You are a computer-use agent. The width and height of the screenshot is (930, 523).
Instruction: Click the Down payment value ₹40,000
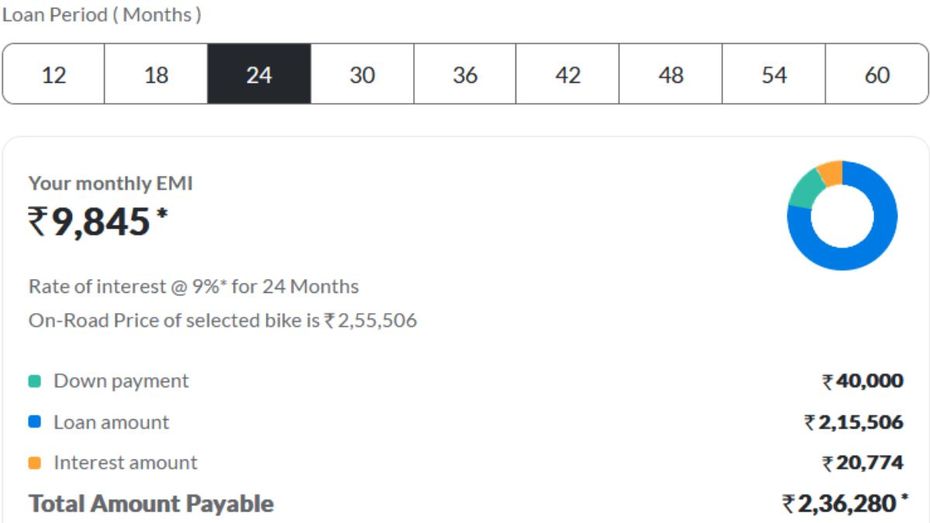(x=863, y=381)
